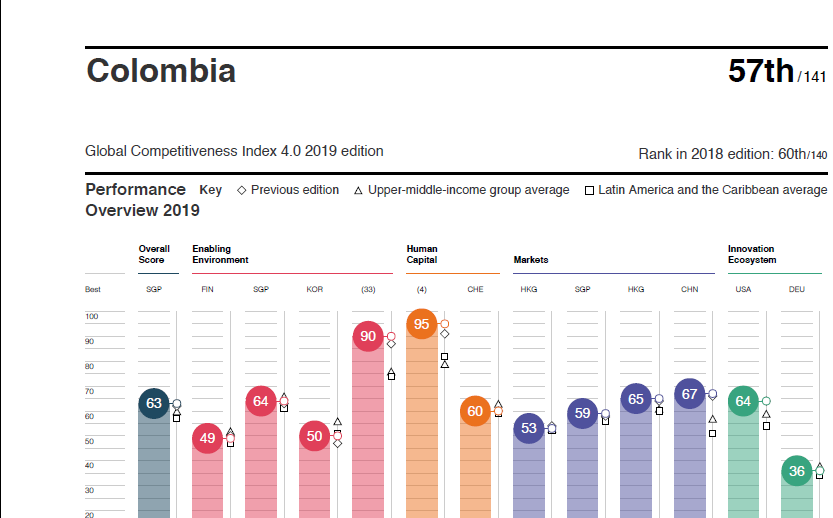Click the Global Competitiveness Index 4.0 subtitle

(x=234, y=151)
